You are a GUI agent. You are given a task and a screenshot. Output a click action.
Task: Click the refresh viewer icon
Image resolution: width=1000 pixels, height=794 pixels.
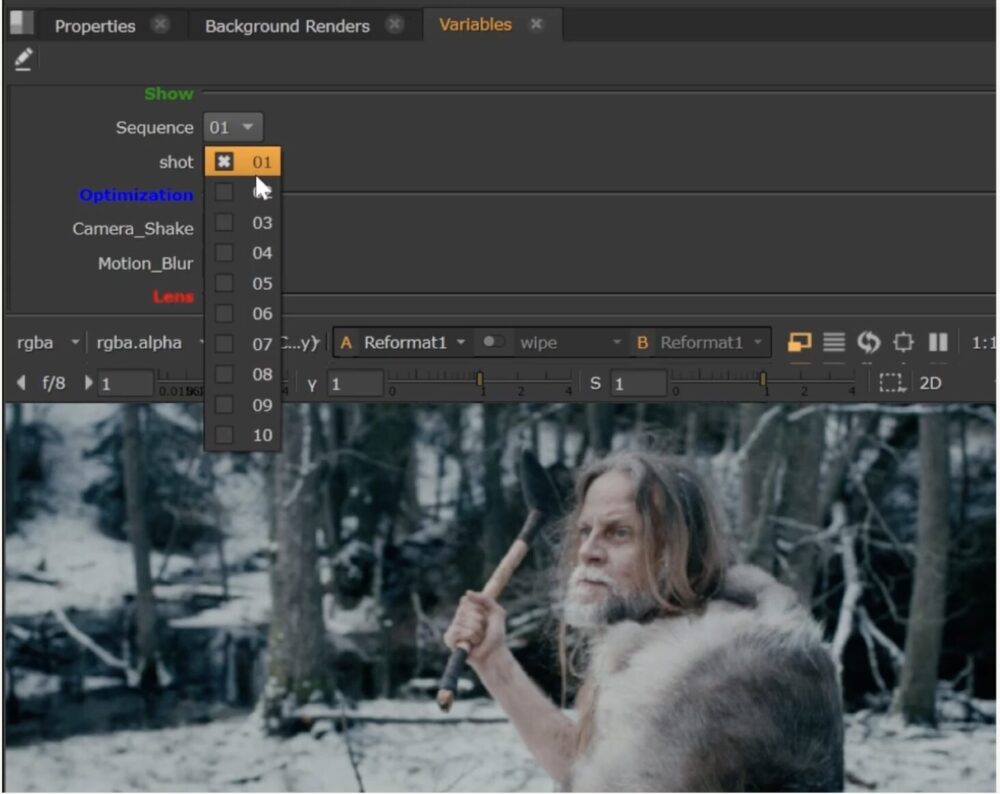tap(868, 342)
